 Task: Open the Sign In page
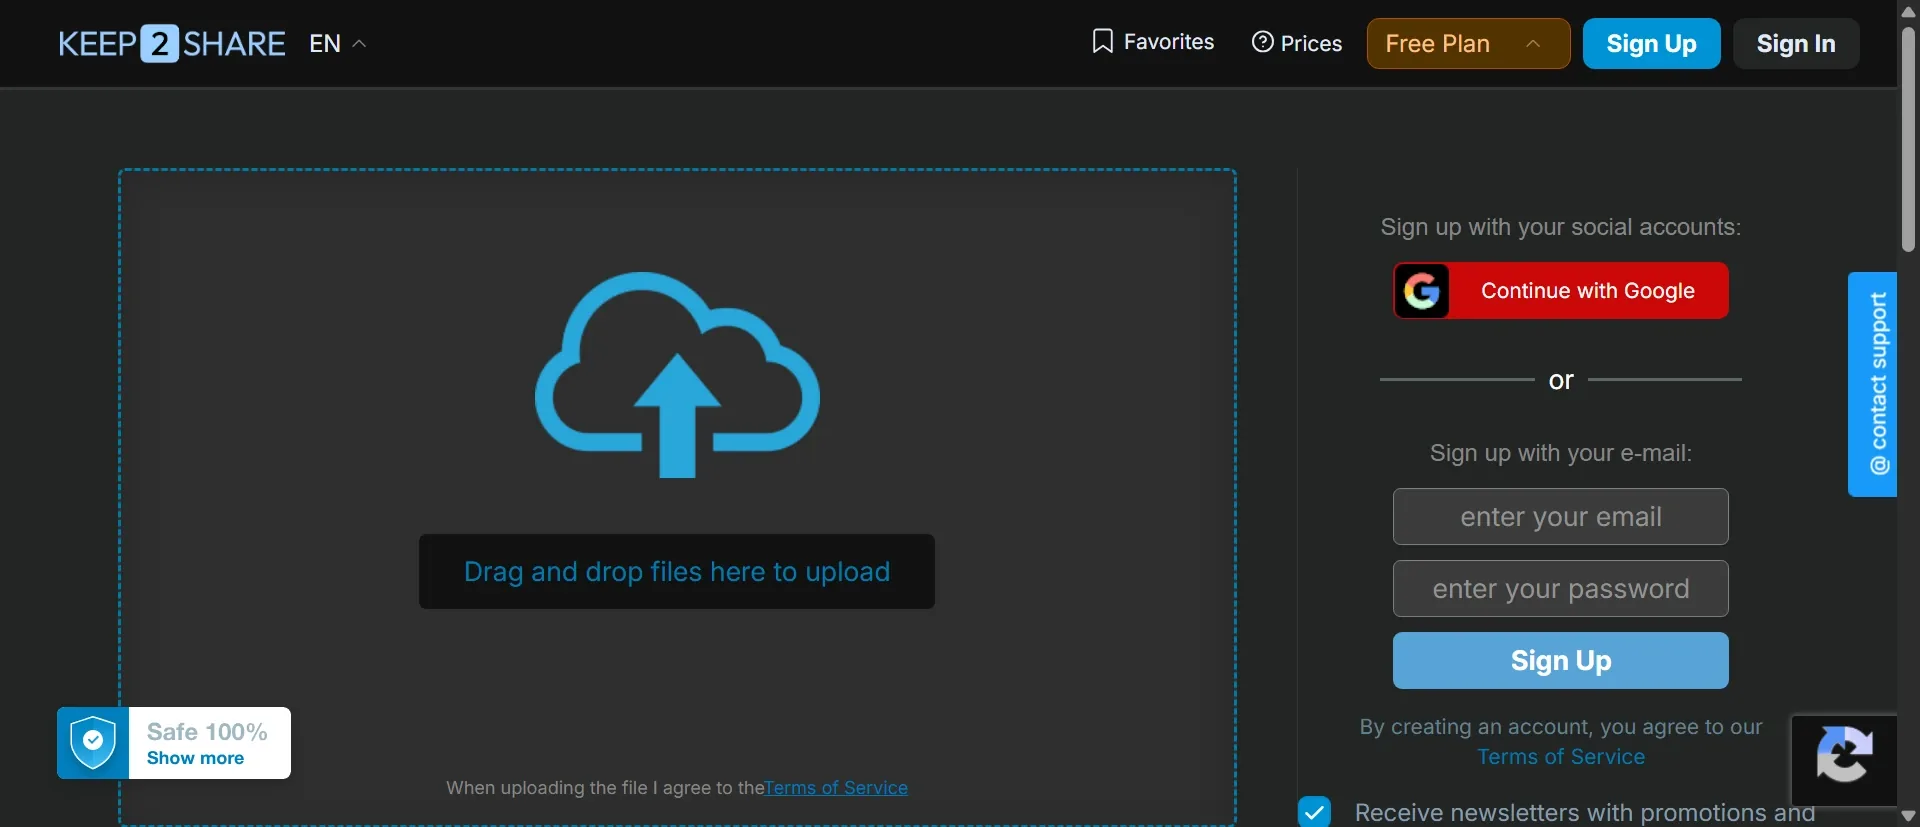click(x=1796, y=44)
